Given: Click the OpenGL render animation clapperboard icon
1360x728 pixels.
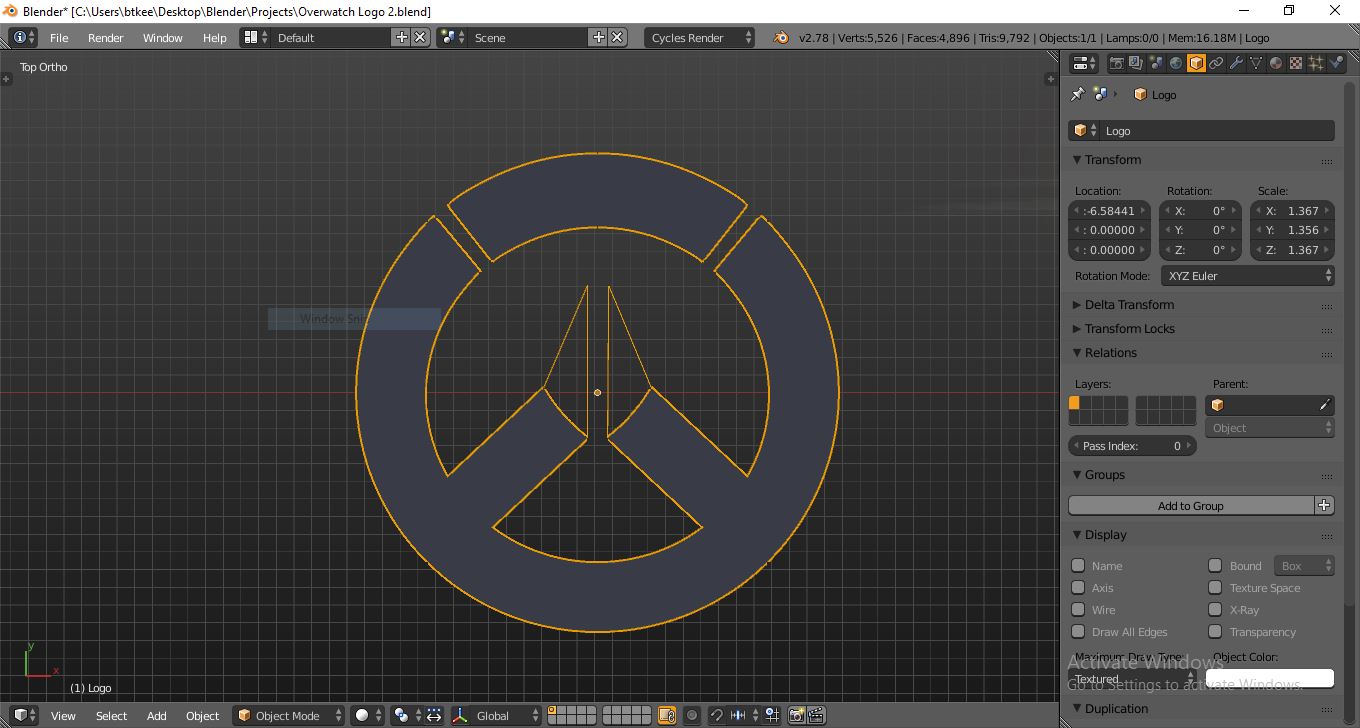Looking at the screenshot, I should pos(816,715).
